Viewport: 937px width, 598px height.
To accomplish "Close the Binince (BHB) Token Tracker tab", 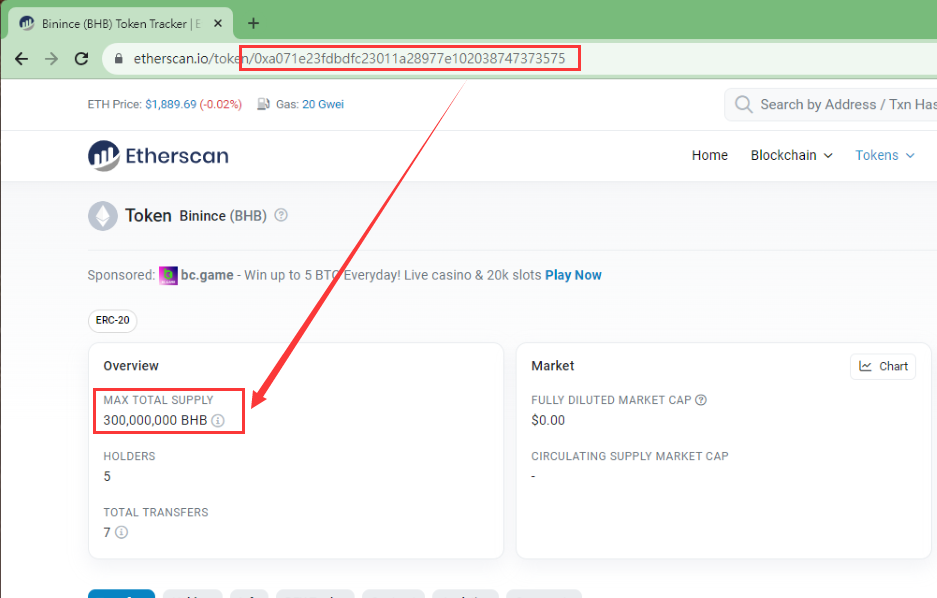I will (x=218, y=23).
